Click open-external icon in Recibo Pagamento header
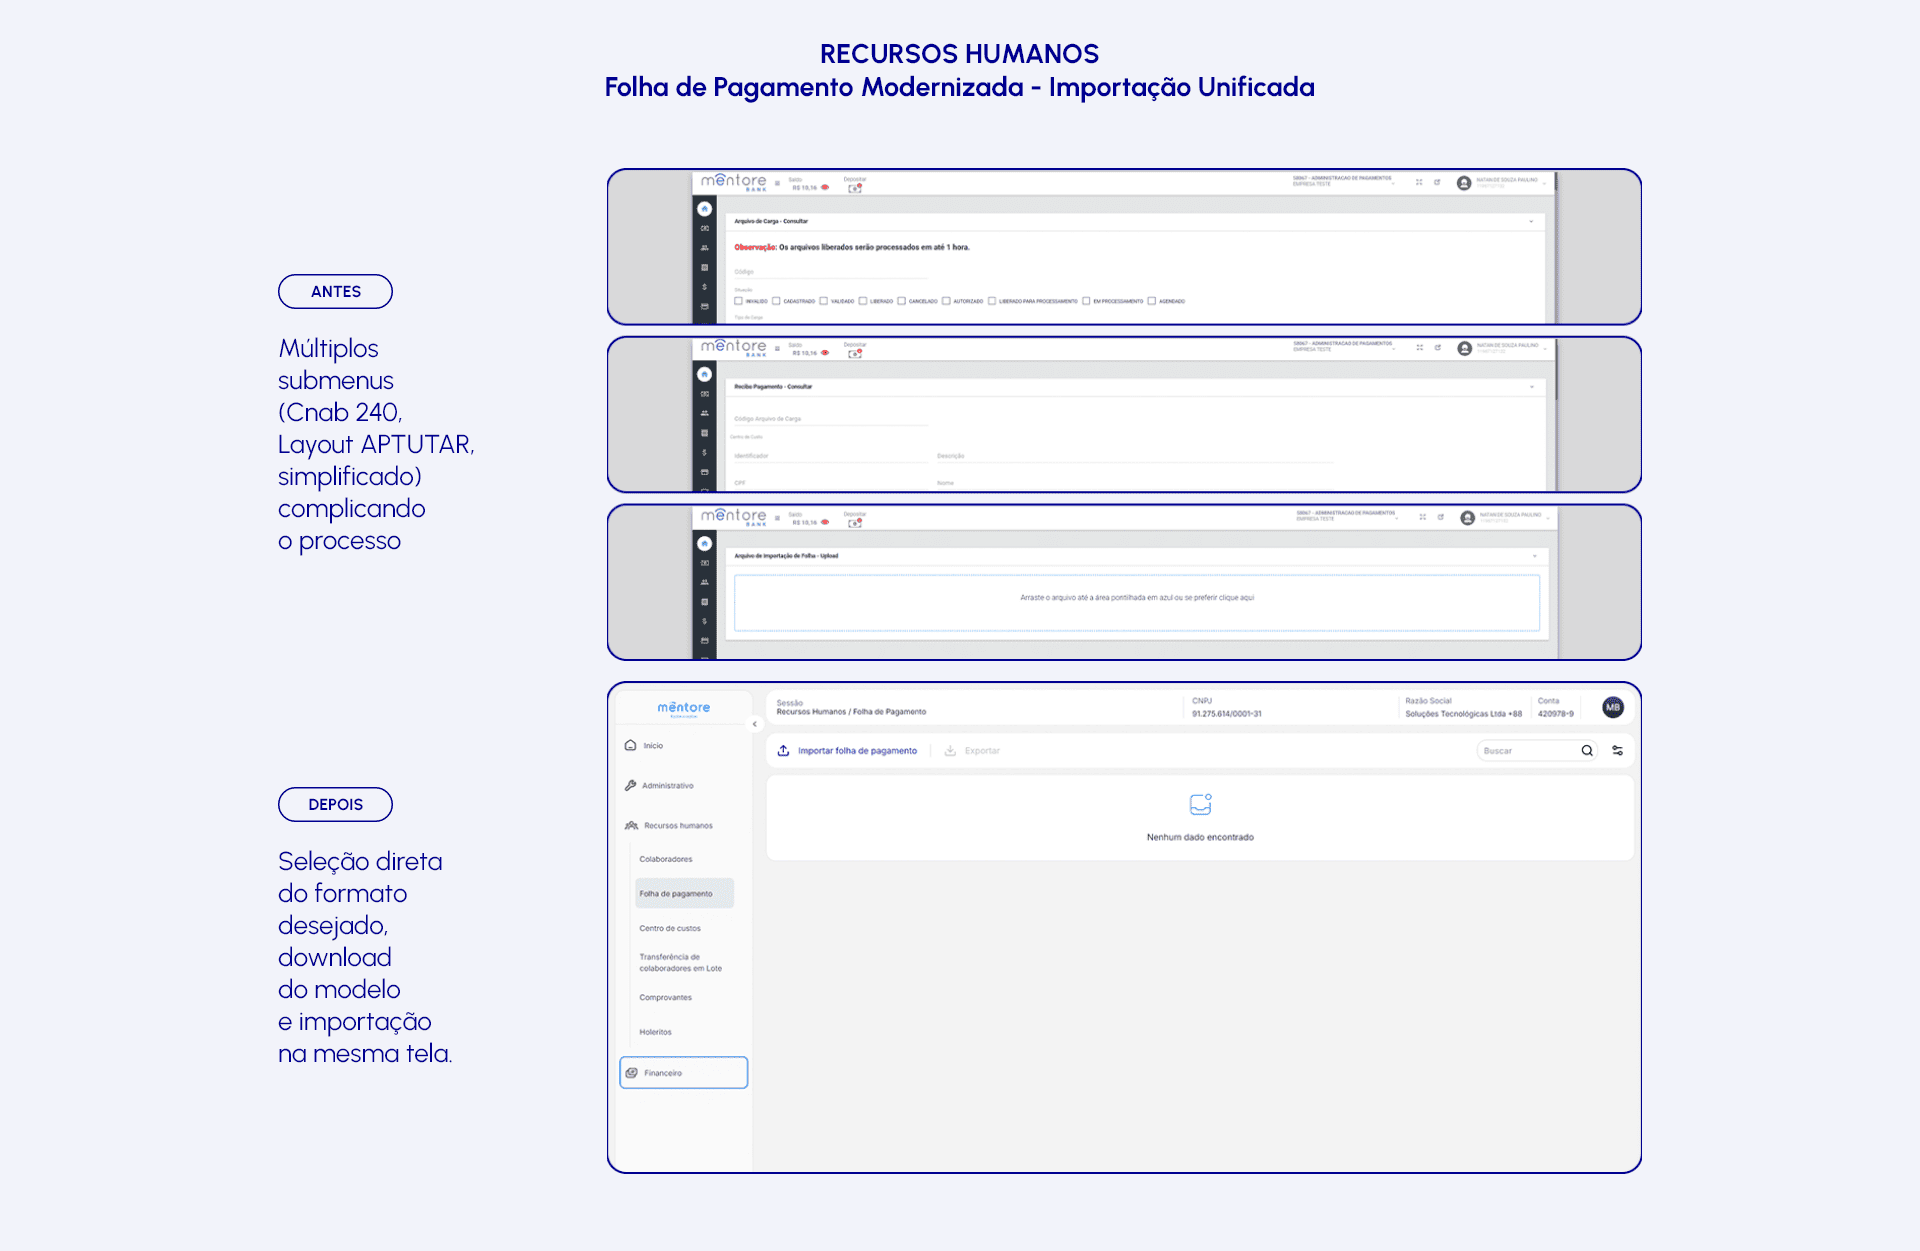The width and height of the screenshot is (1920, 1251). click(1438, 347)
